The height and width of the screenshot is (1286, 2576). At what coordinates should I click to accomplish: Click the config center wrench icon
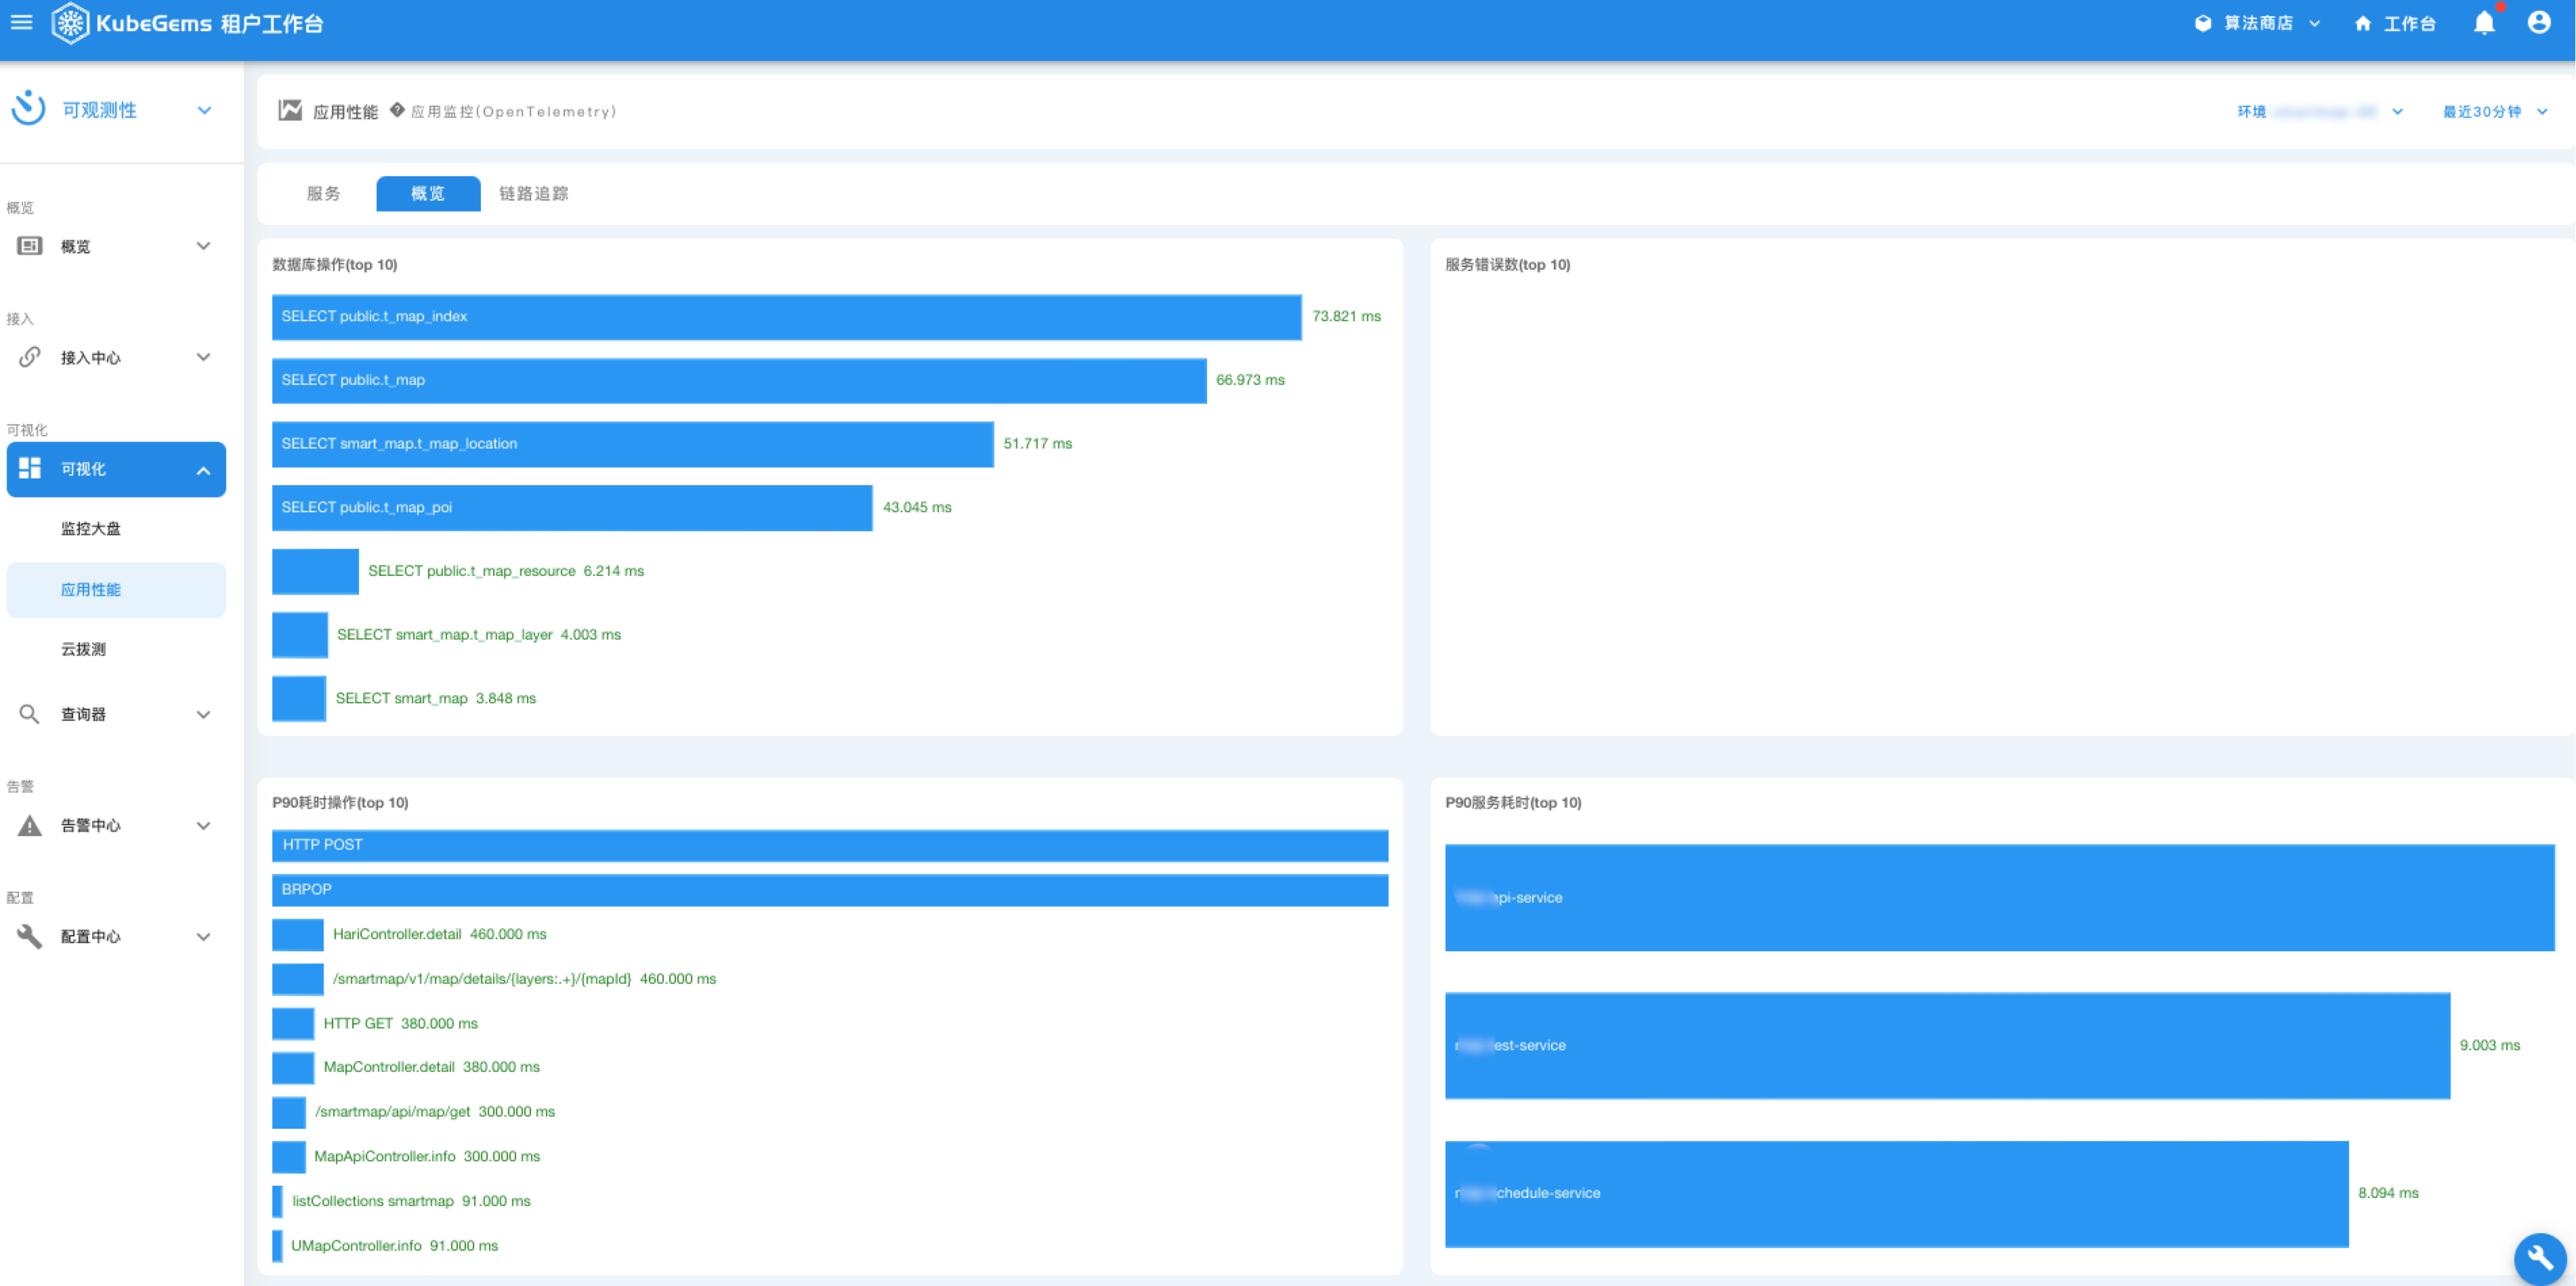pyautogui.click(x=30, y=936)
